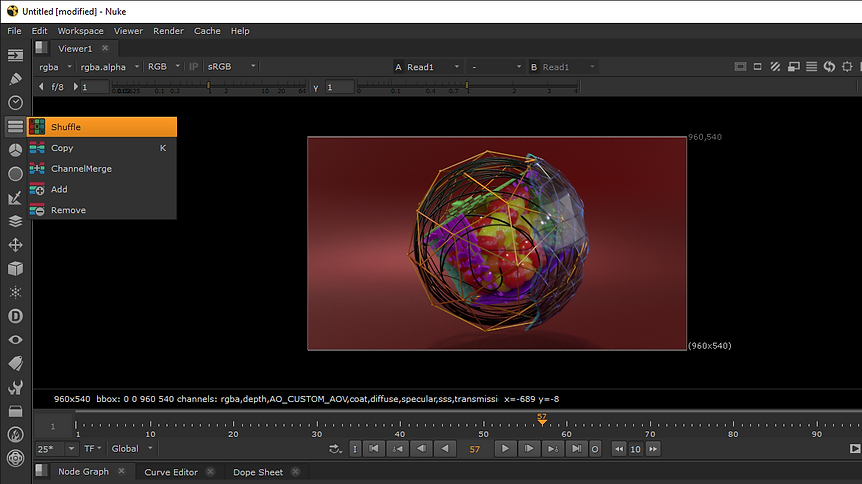Toggle the IP input process button
The height and width of the screenshot is (484, 862).
(194, 67)
